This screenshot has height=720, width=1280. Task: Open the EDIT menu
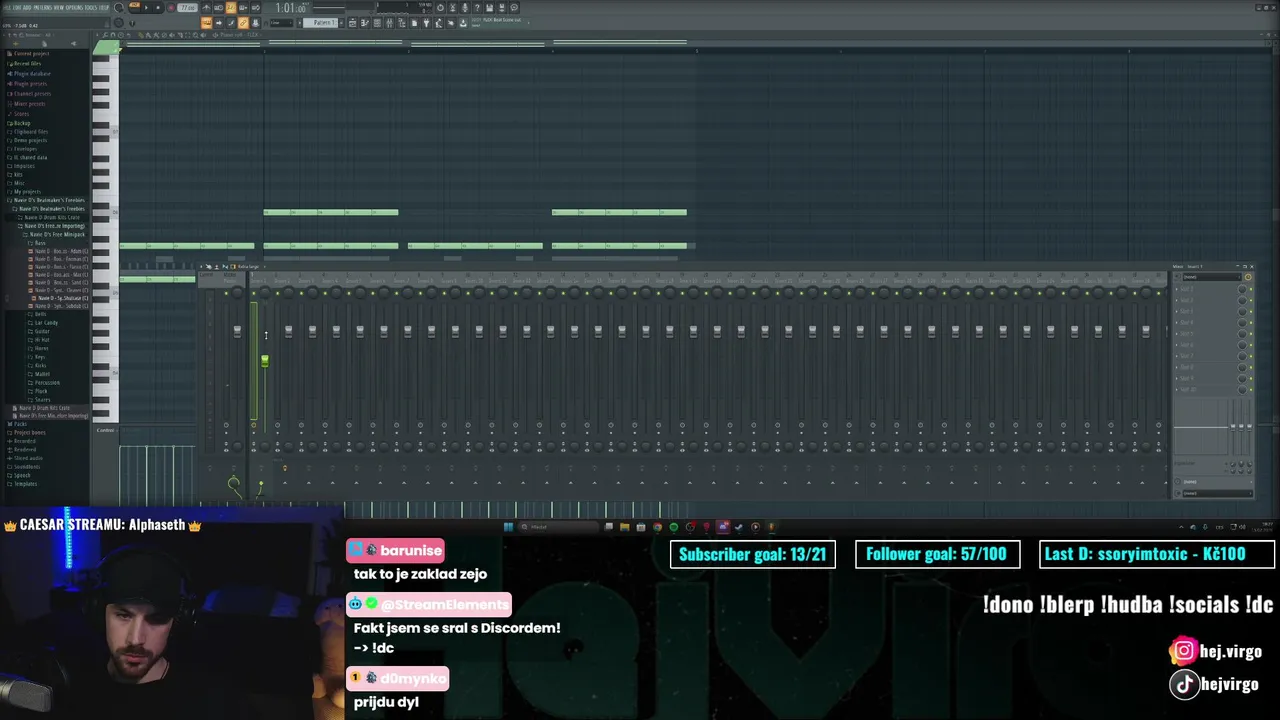(17, 8)
